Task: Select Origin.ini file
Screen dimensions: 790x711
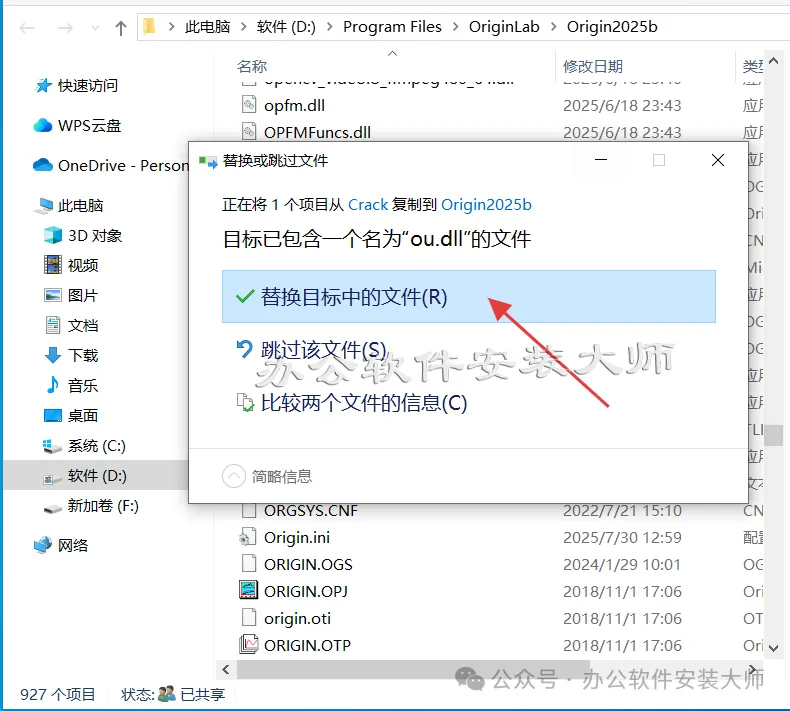Action: [x=297, y=538]
